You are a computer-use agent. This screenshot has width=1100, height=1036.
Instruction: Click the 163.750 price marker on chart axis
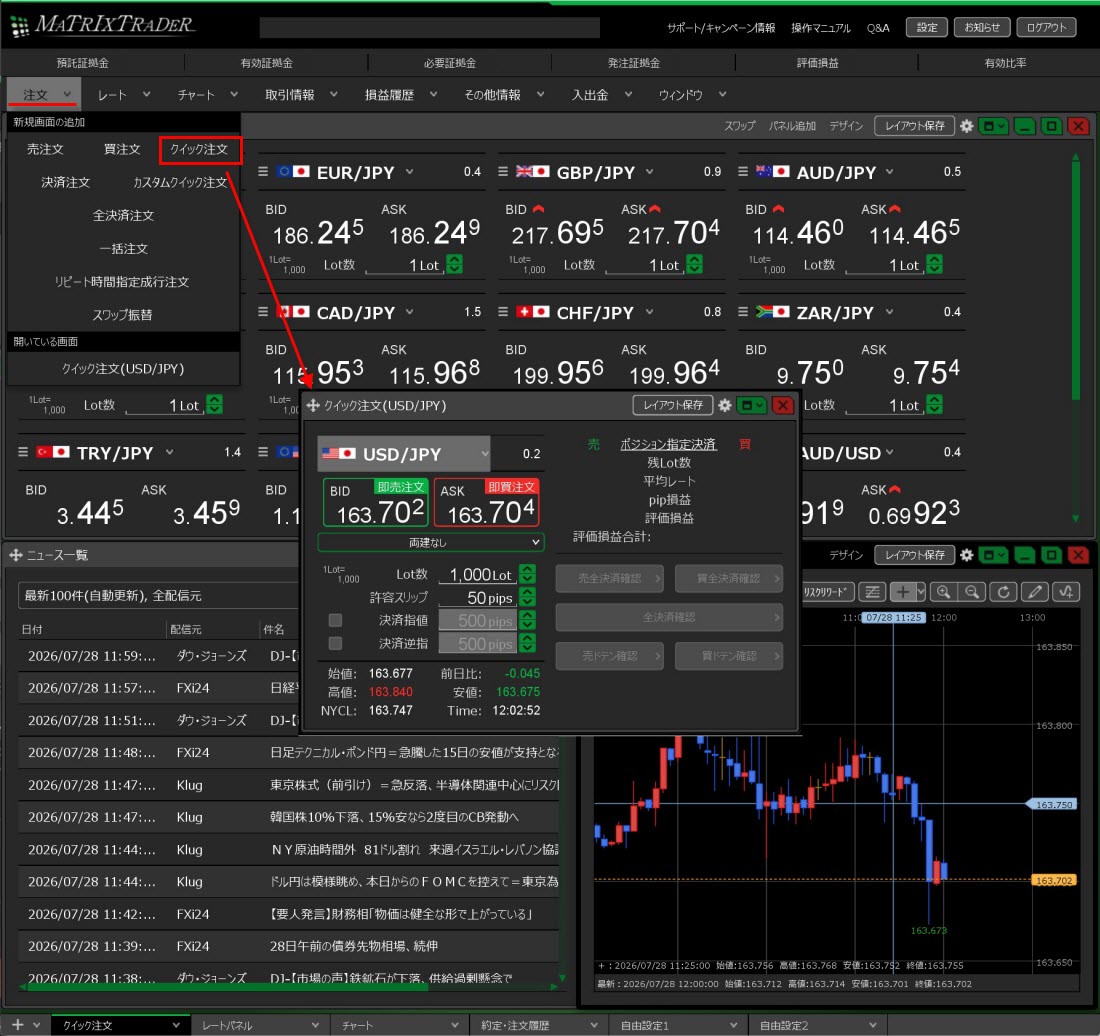[1054, 805]
